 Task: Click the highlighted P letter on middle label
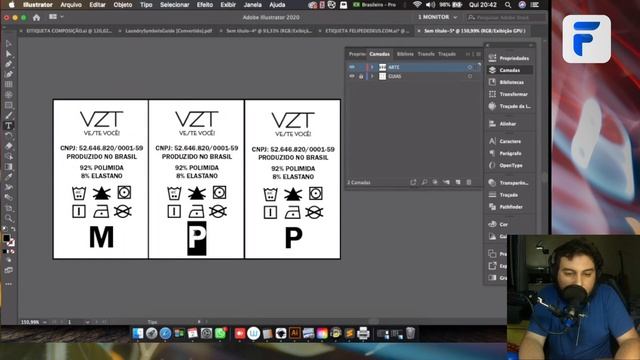pyautogui.click(x=197, y=238)
